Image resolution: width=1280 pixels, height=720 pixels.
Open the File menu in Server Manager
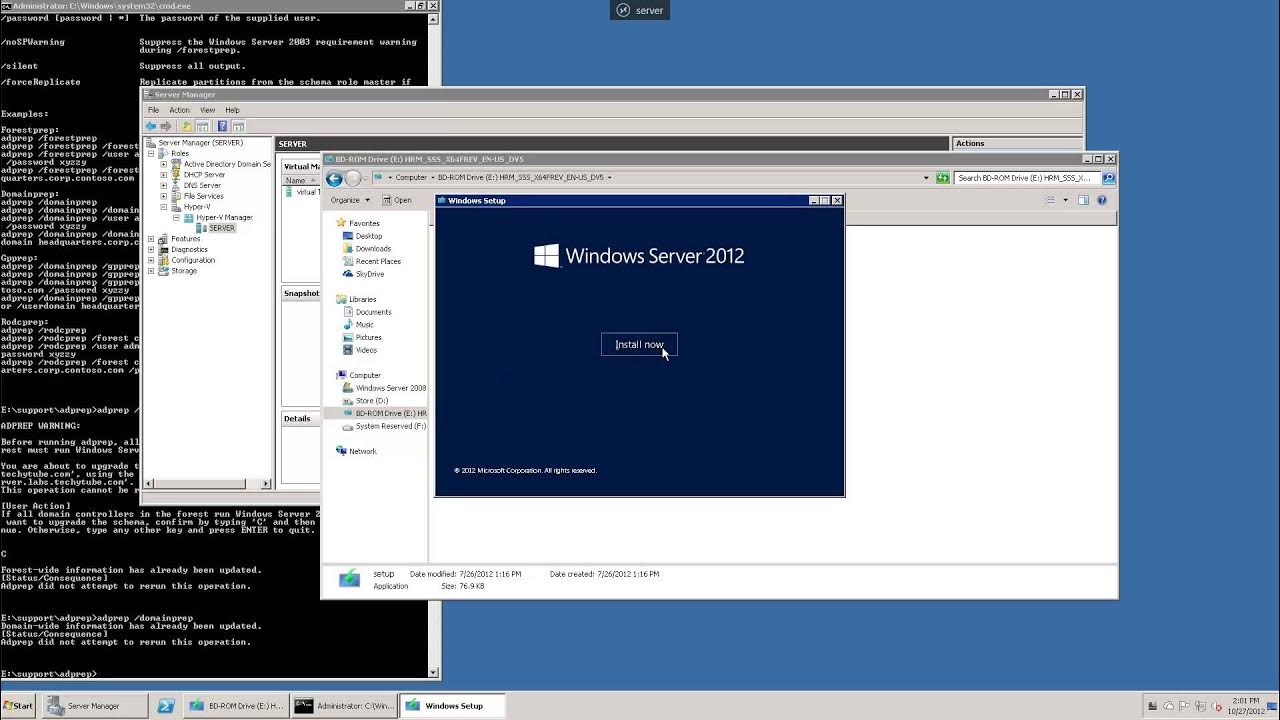pos(154,110)
